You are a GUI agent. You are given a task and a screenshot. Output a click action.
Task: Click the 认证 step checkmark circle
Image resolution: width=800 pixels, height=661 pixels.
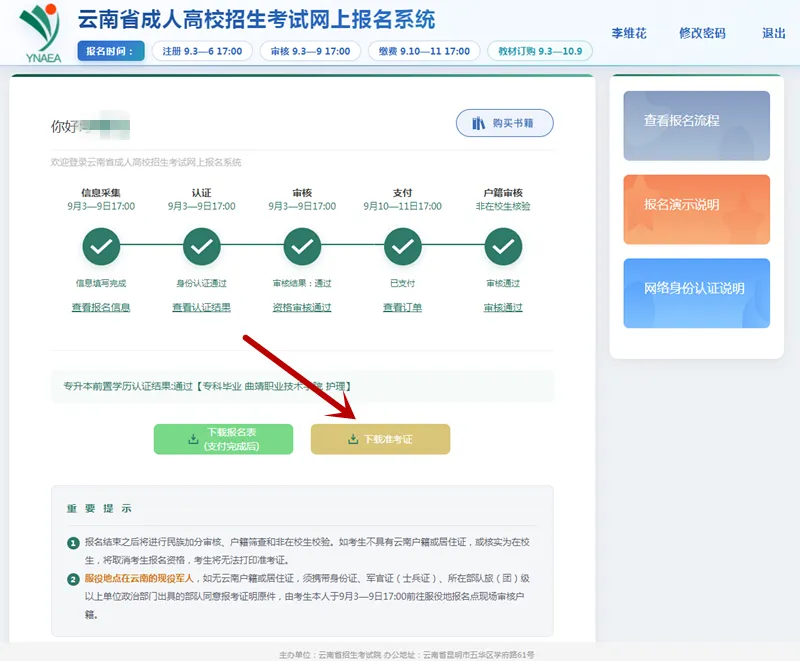[202, 246]
